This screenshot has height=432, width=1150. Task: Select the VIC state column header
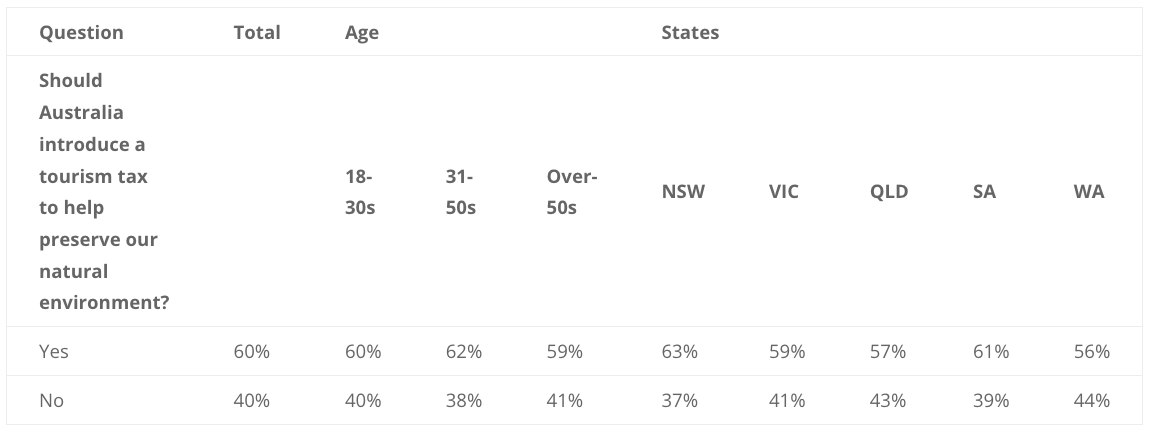[x=783, y=191]
